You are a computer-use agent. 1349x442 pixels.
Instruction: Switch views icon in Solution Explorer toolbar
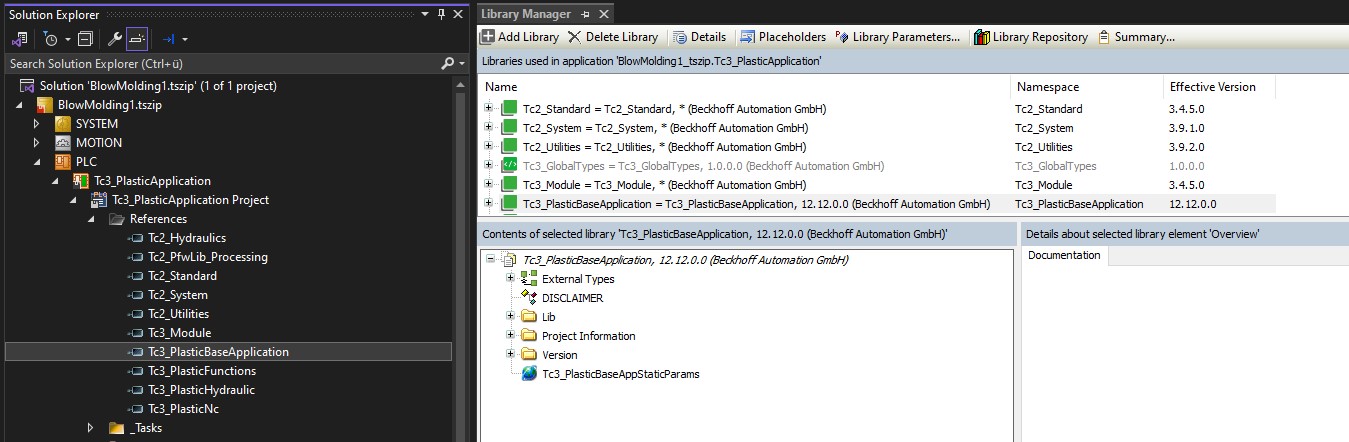pos(20,39)
